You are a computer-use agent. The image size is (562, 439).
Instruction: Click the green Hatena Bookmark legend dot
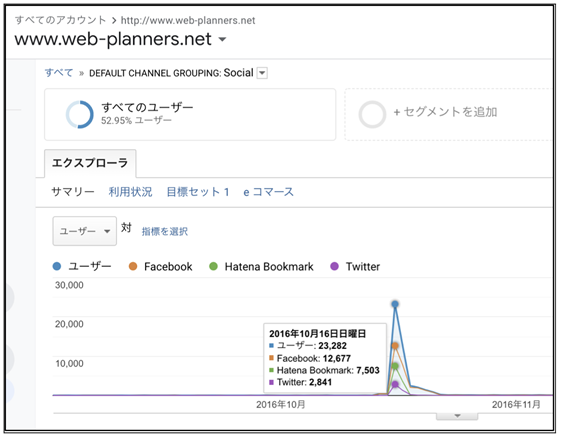point(213,266)
